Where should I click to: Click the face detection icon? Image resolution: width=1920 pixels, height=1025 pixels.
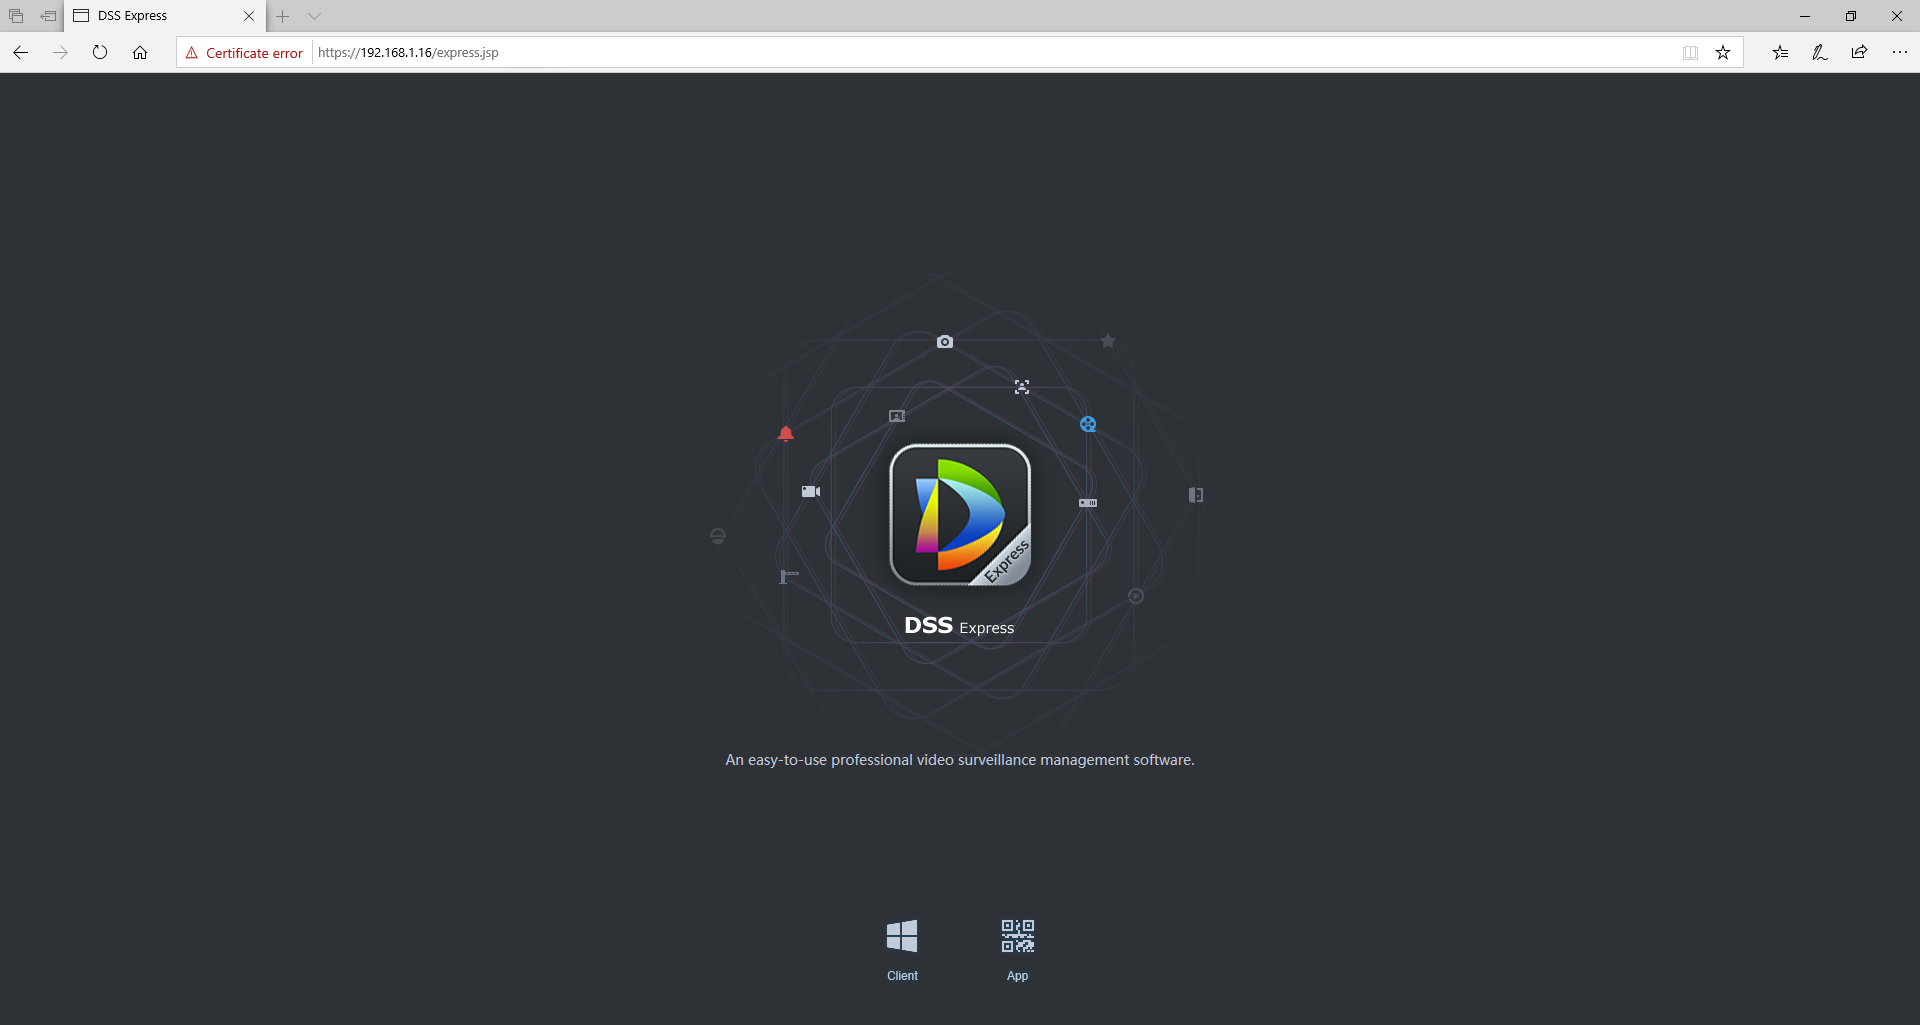[x=1022, y=387]
